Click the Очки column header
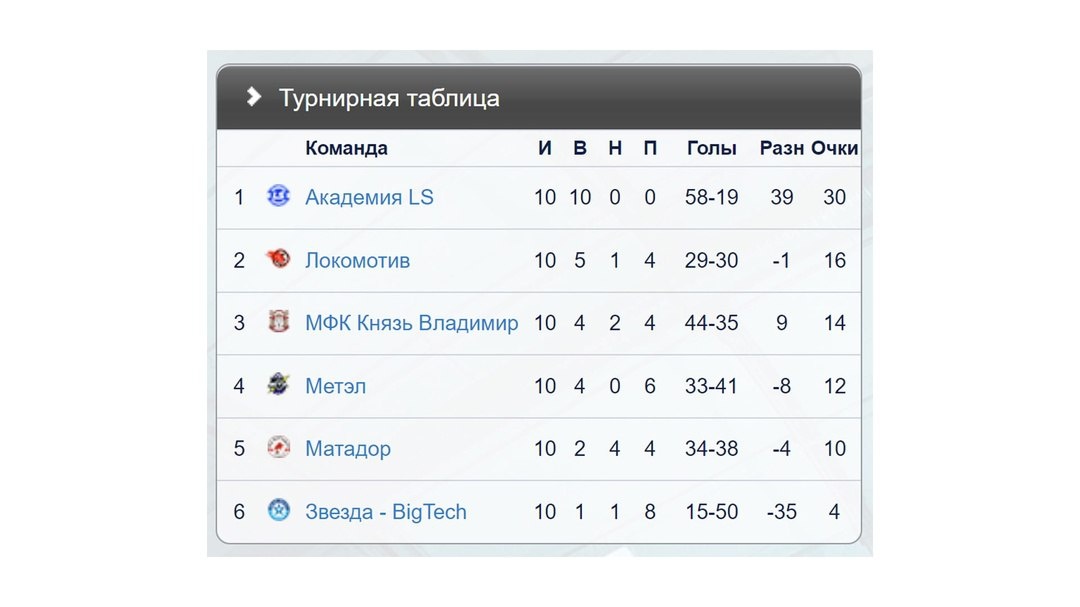The image size is (1080, 607). (834, 148)
